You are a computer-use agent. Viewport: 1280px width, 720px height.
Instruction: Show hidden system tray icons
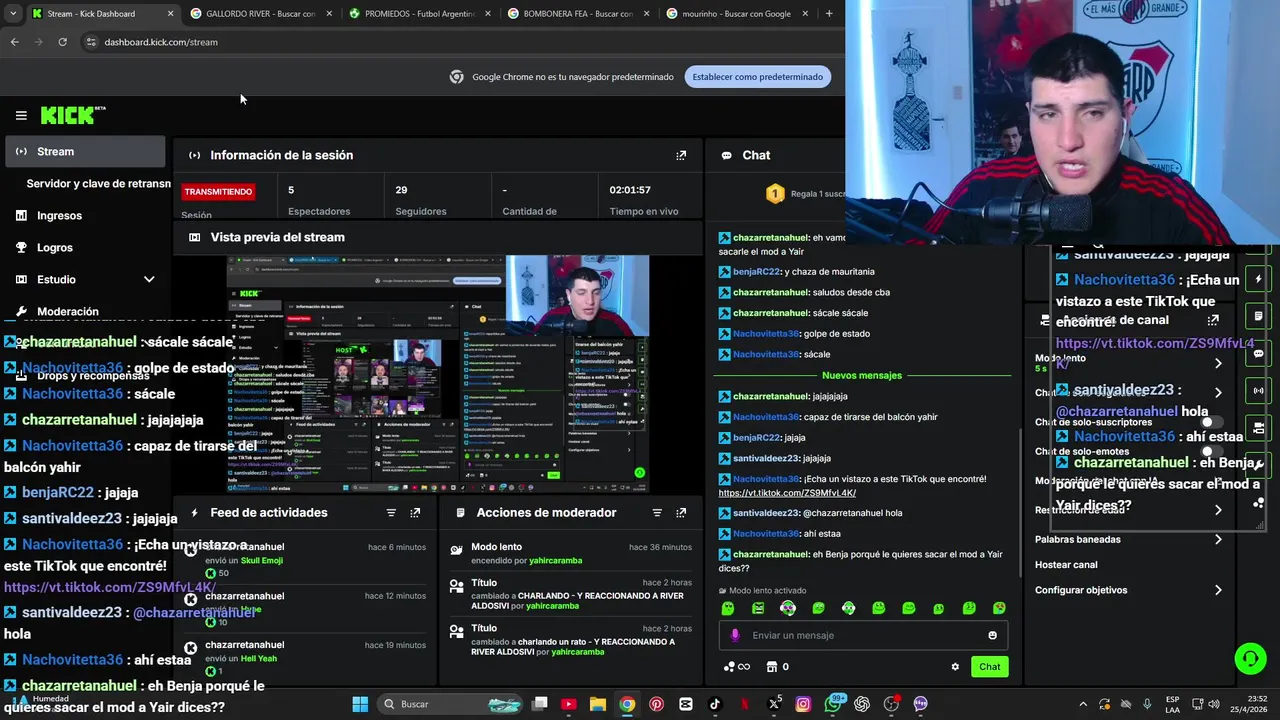[x=1083, y=704]
